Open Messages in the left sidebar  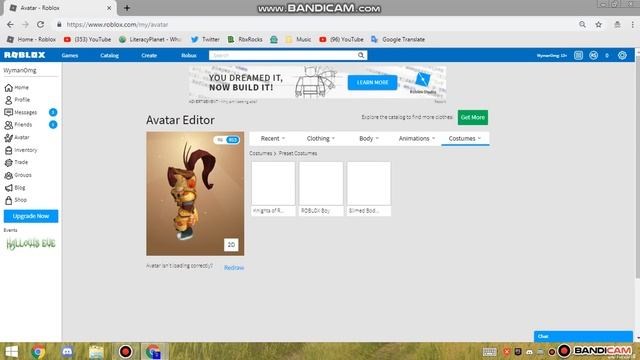coord(21,112)
